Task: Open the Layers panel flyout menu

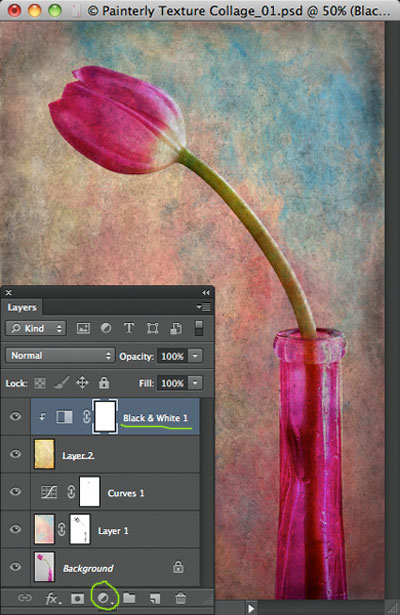Action: click(204, 307)
